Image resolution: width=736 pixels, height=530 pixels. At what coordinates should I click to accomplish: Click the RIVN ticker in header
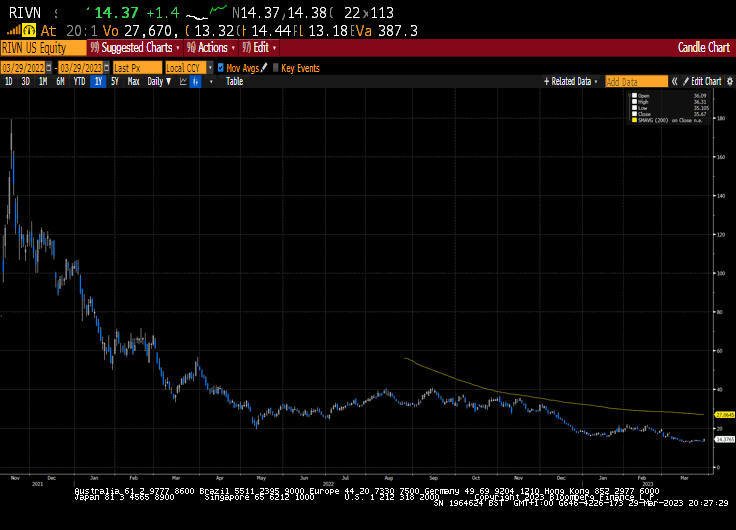(x=25, y=13)
